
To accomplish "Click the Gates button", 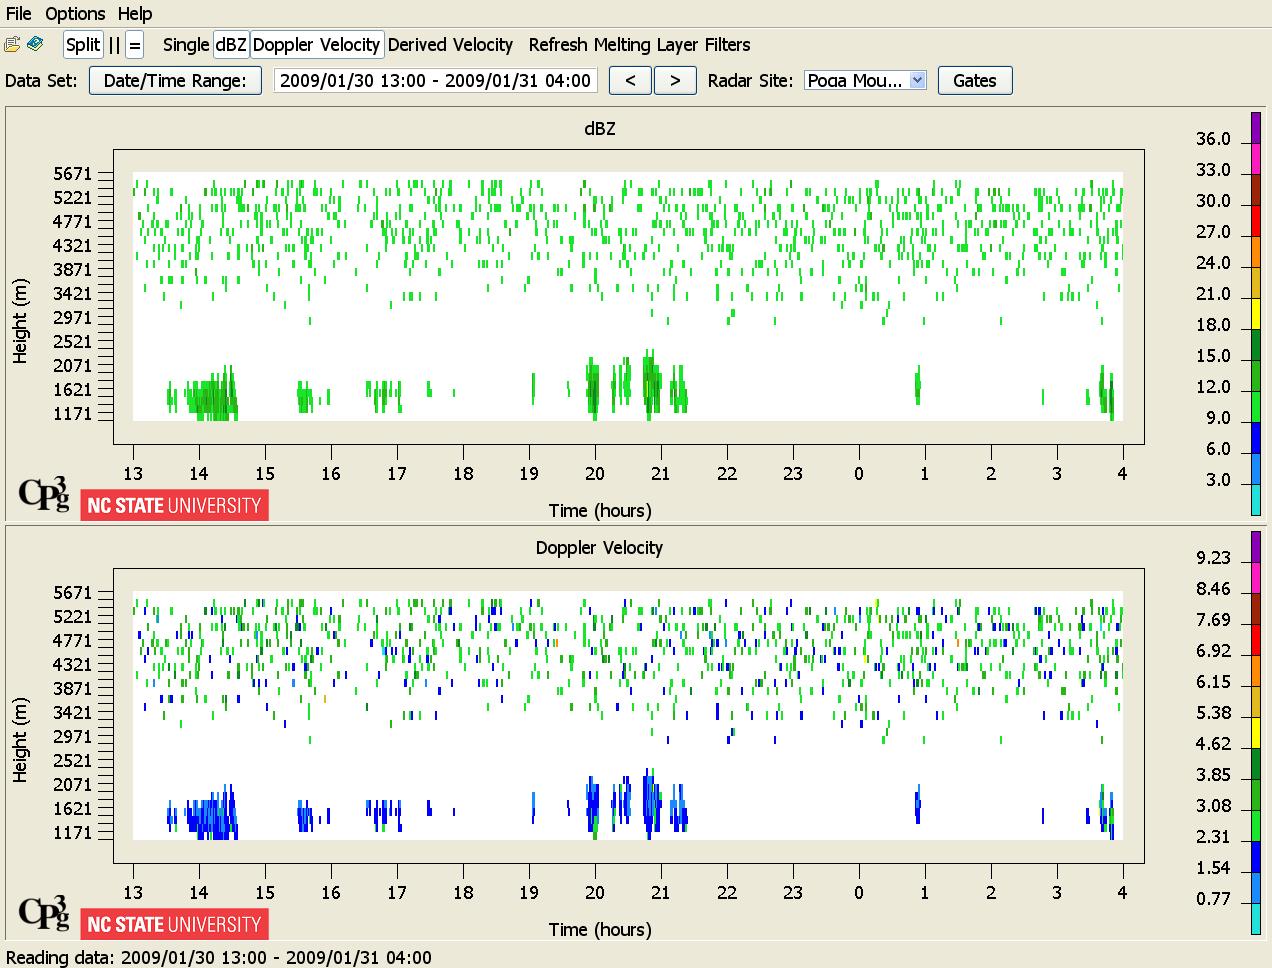I will (x=975, y=81).
